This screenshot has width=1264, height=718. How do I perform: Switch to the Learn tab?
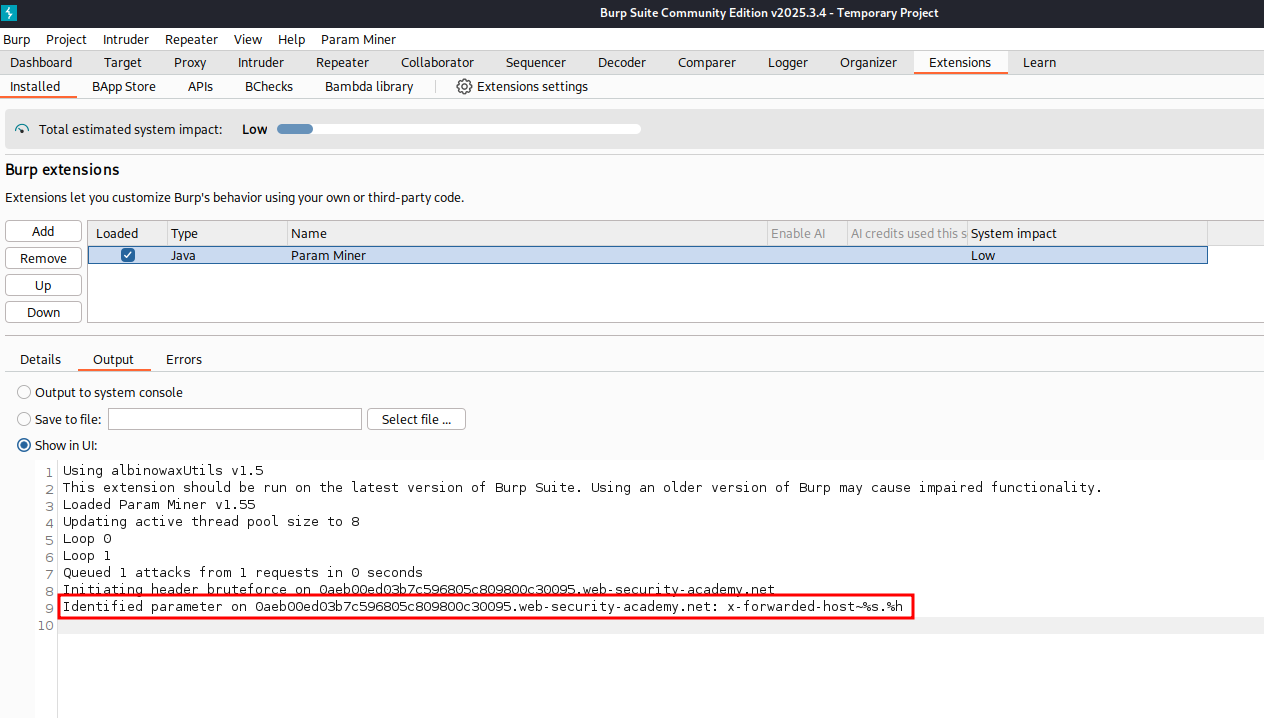coord(1039,63)
